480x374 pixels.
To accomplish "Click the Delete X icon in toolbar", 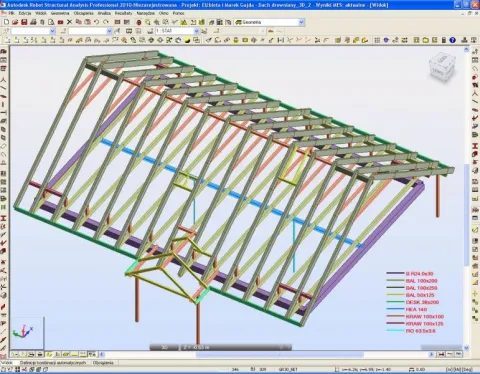I will [69, 22].
